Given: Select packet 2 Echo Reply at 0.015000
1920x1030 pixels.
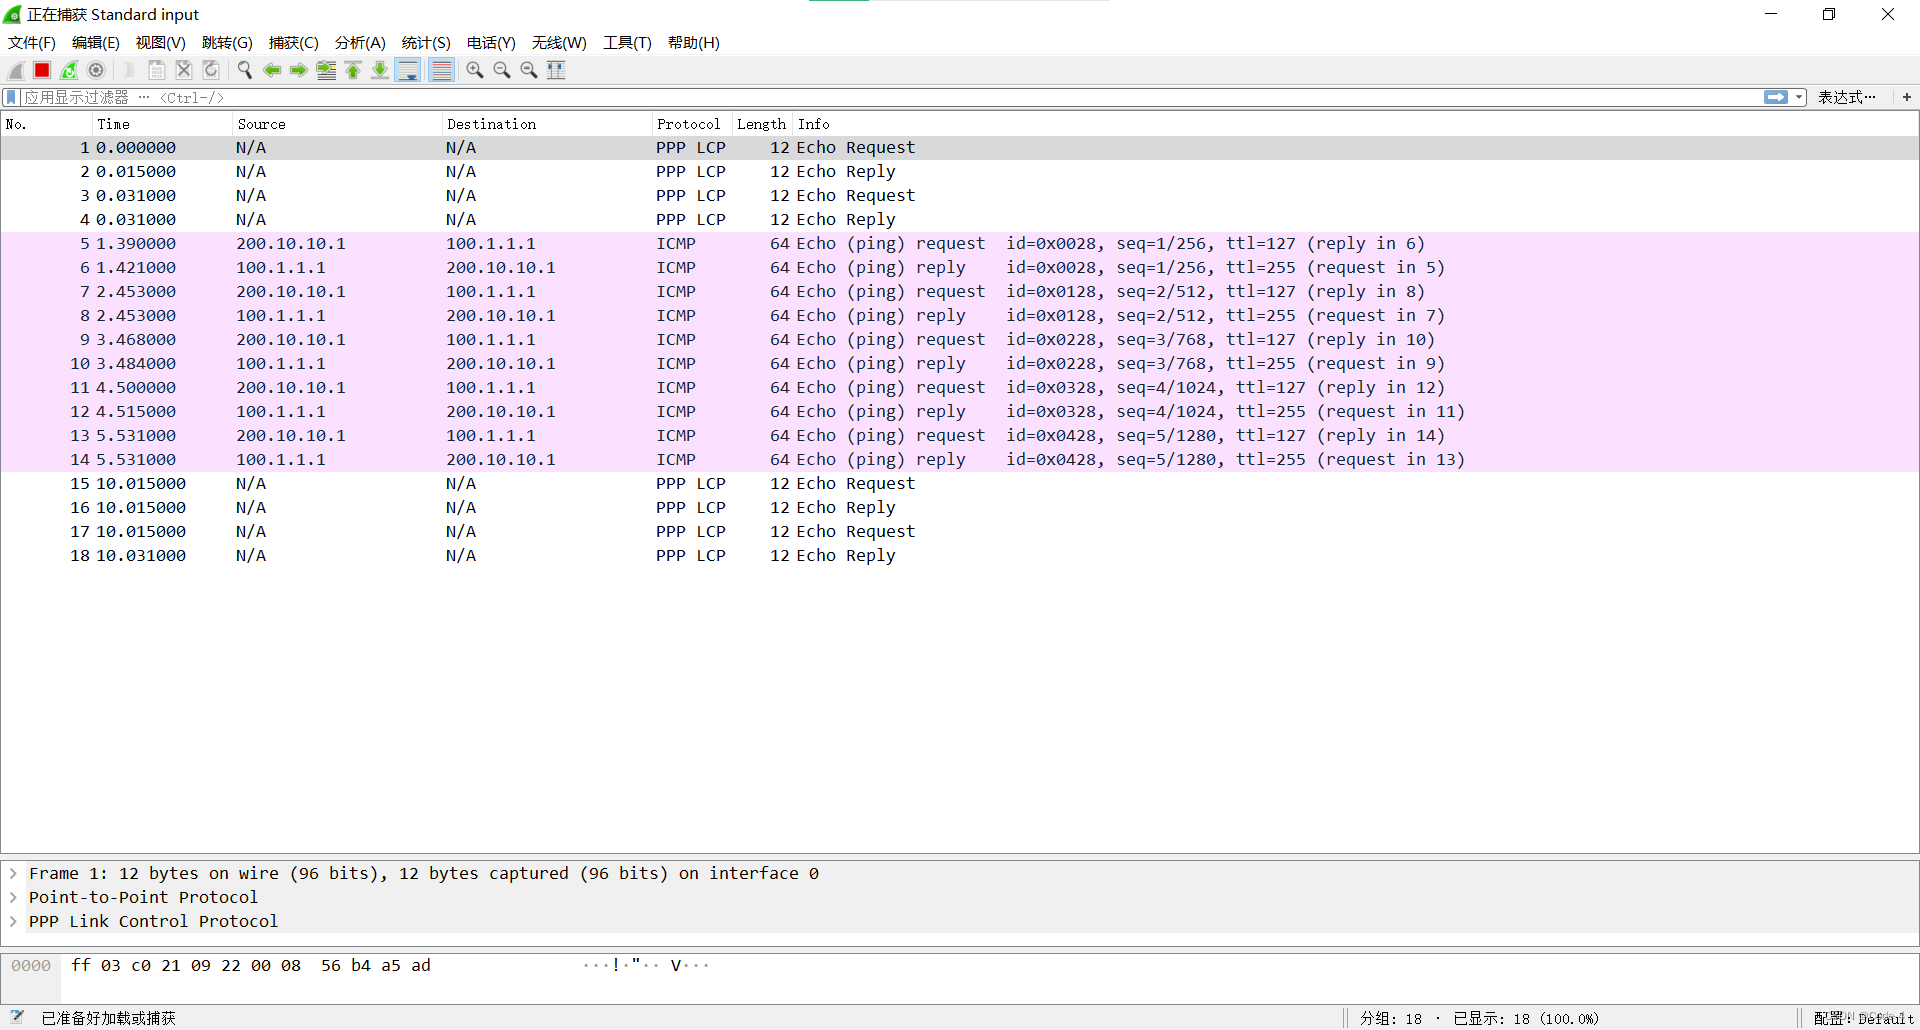Looking at the screenshot, I should click(x=959, y=172).
